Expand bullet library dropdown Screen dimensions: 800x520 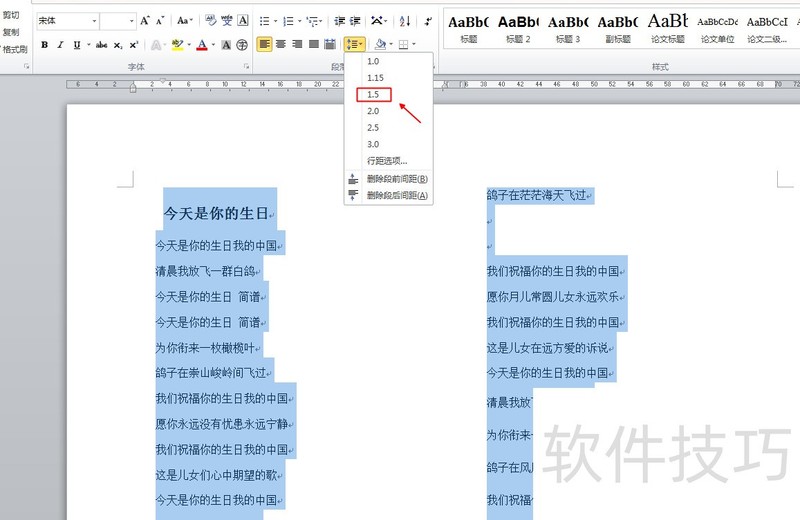(x=276, y=21)
